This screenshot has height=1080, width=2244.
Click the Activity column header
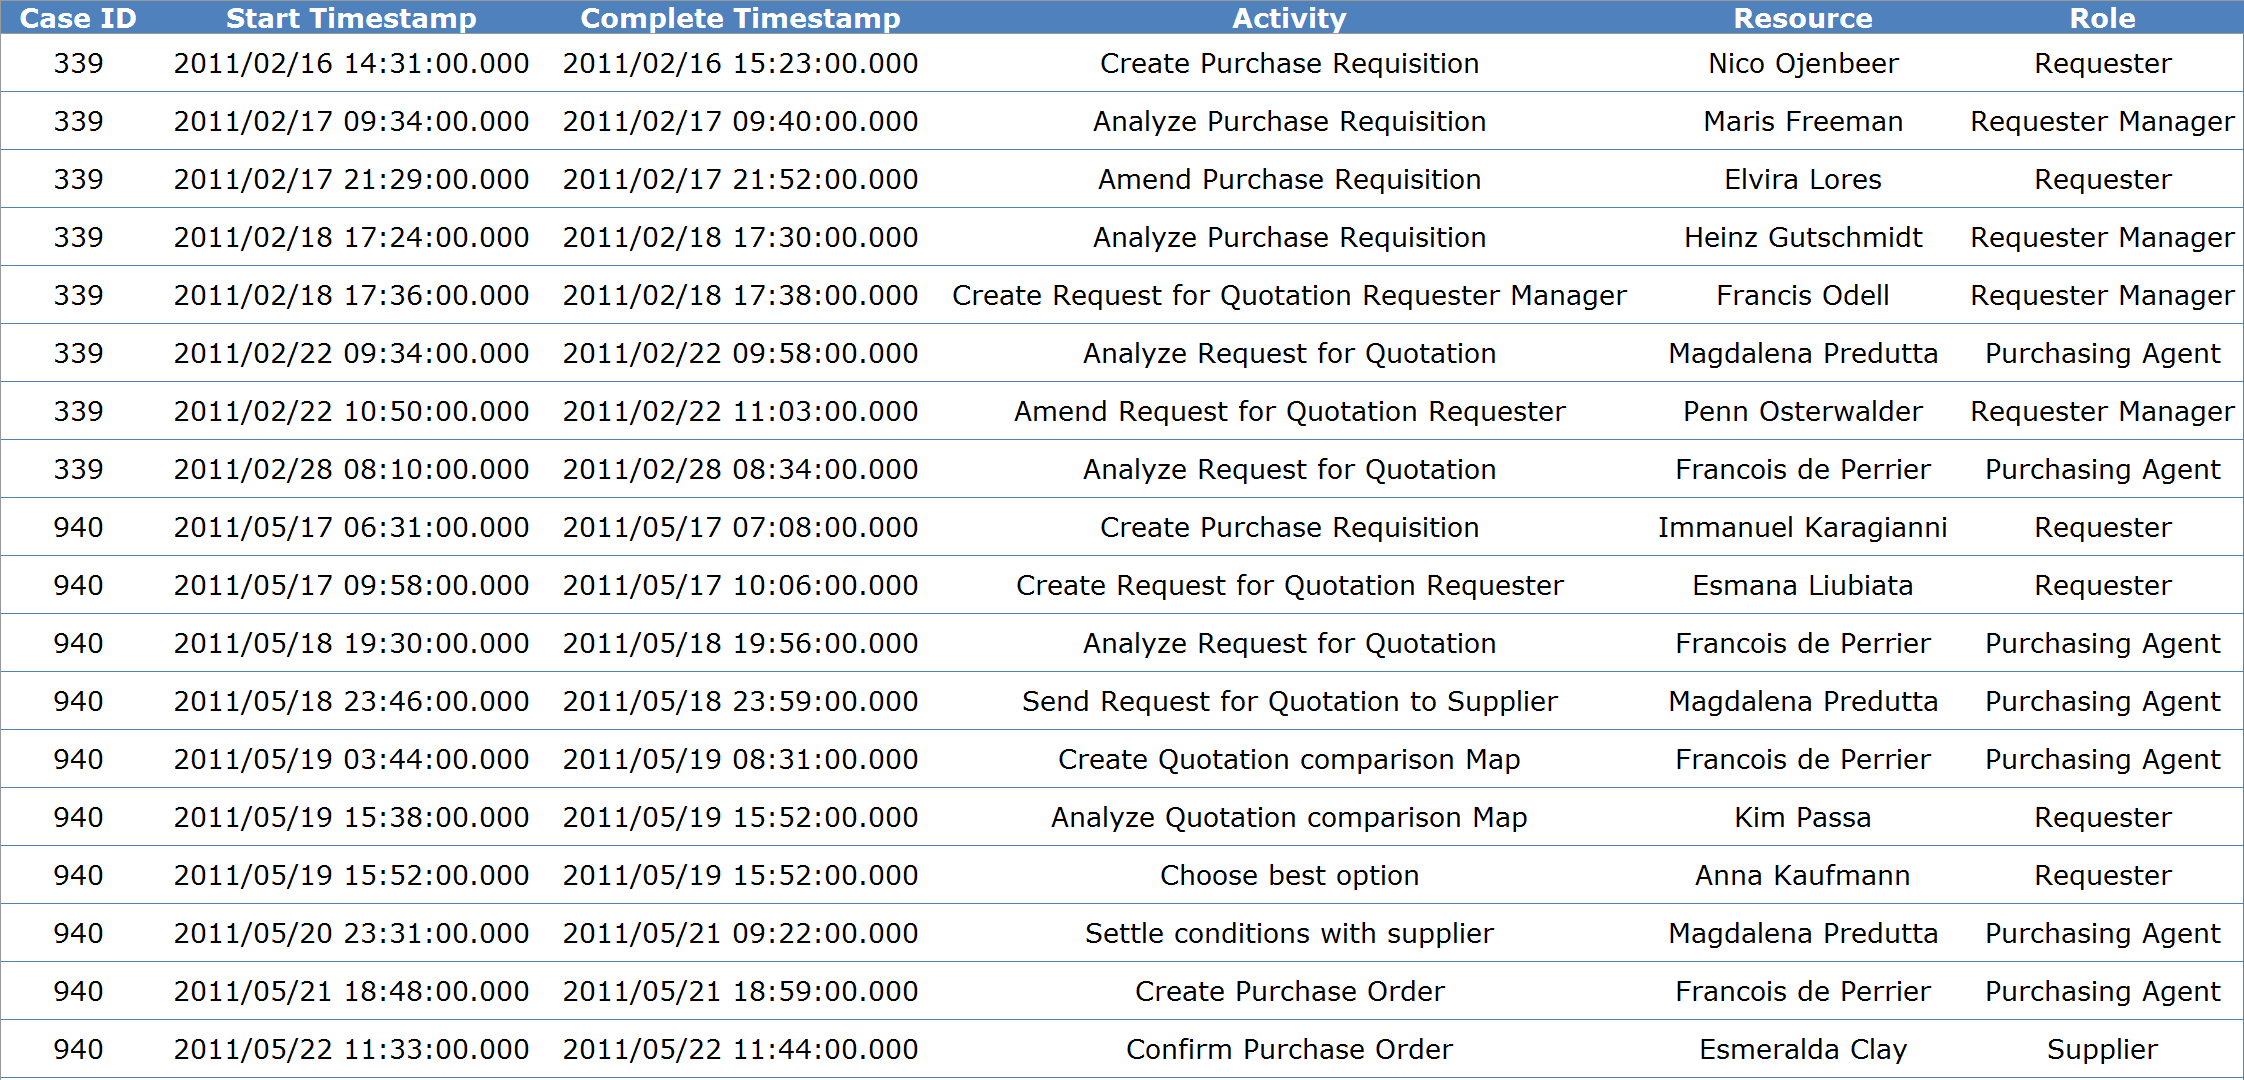pyautogui.click(x=1289, y=18)
